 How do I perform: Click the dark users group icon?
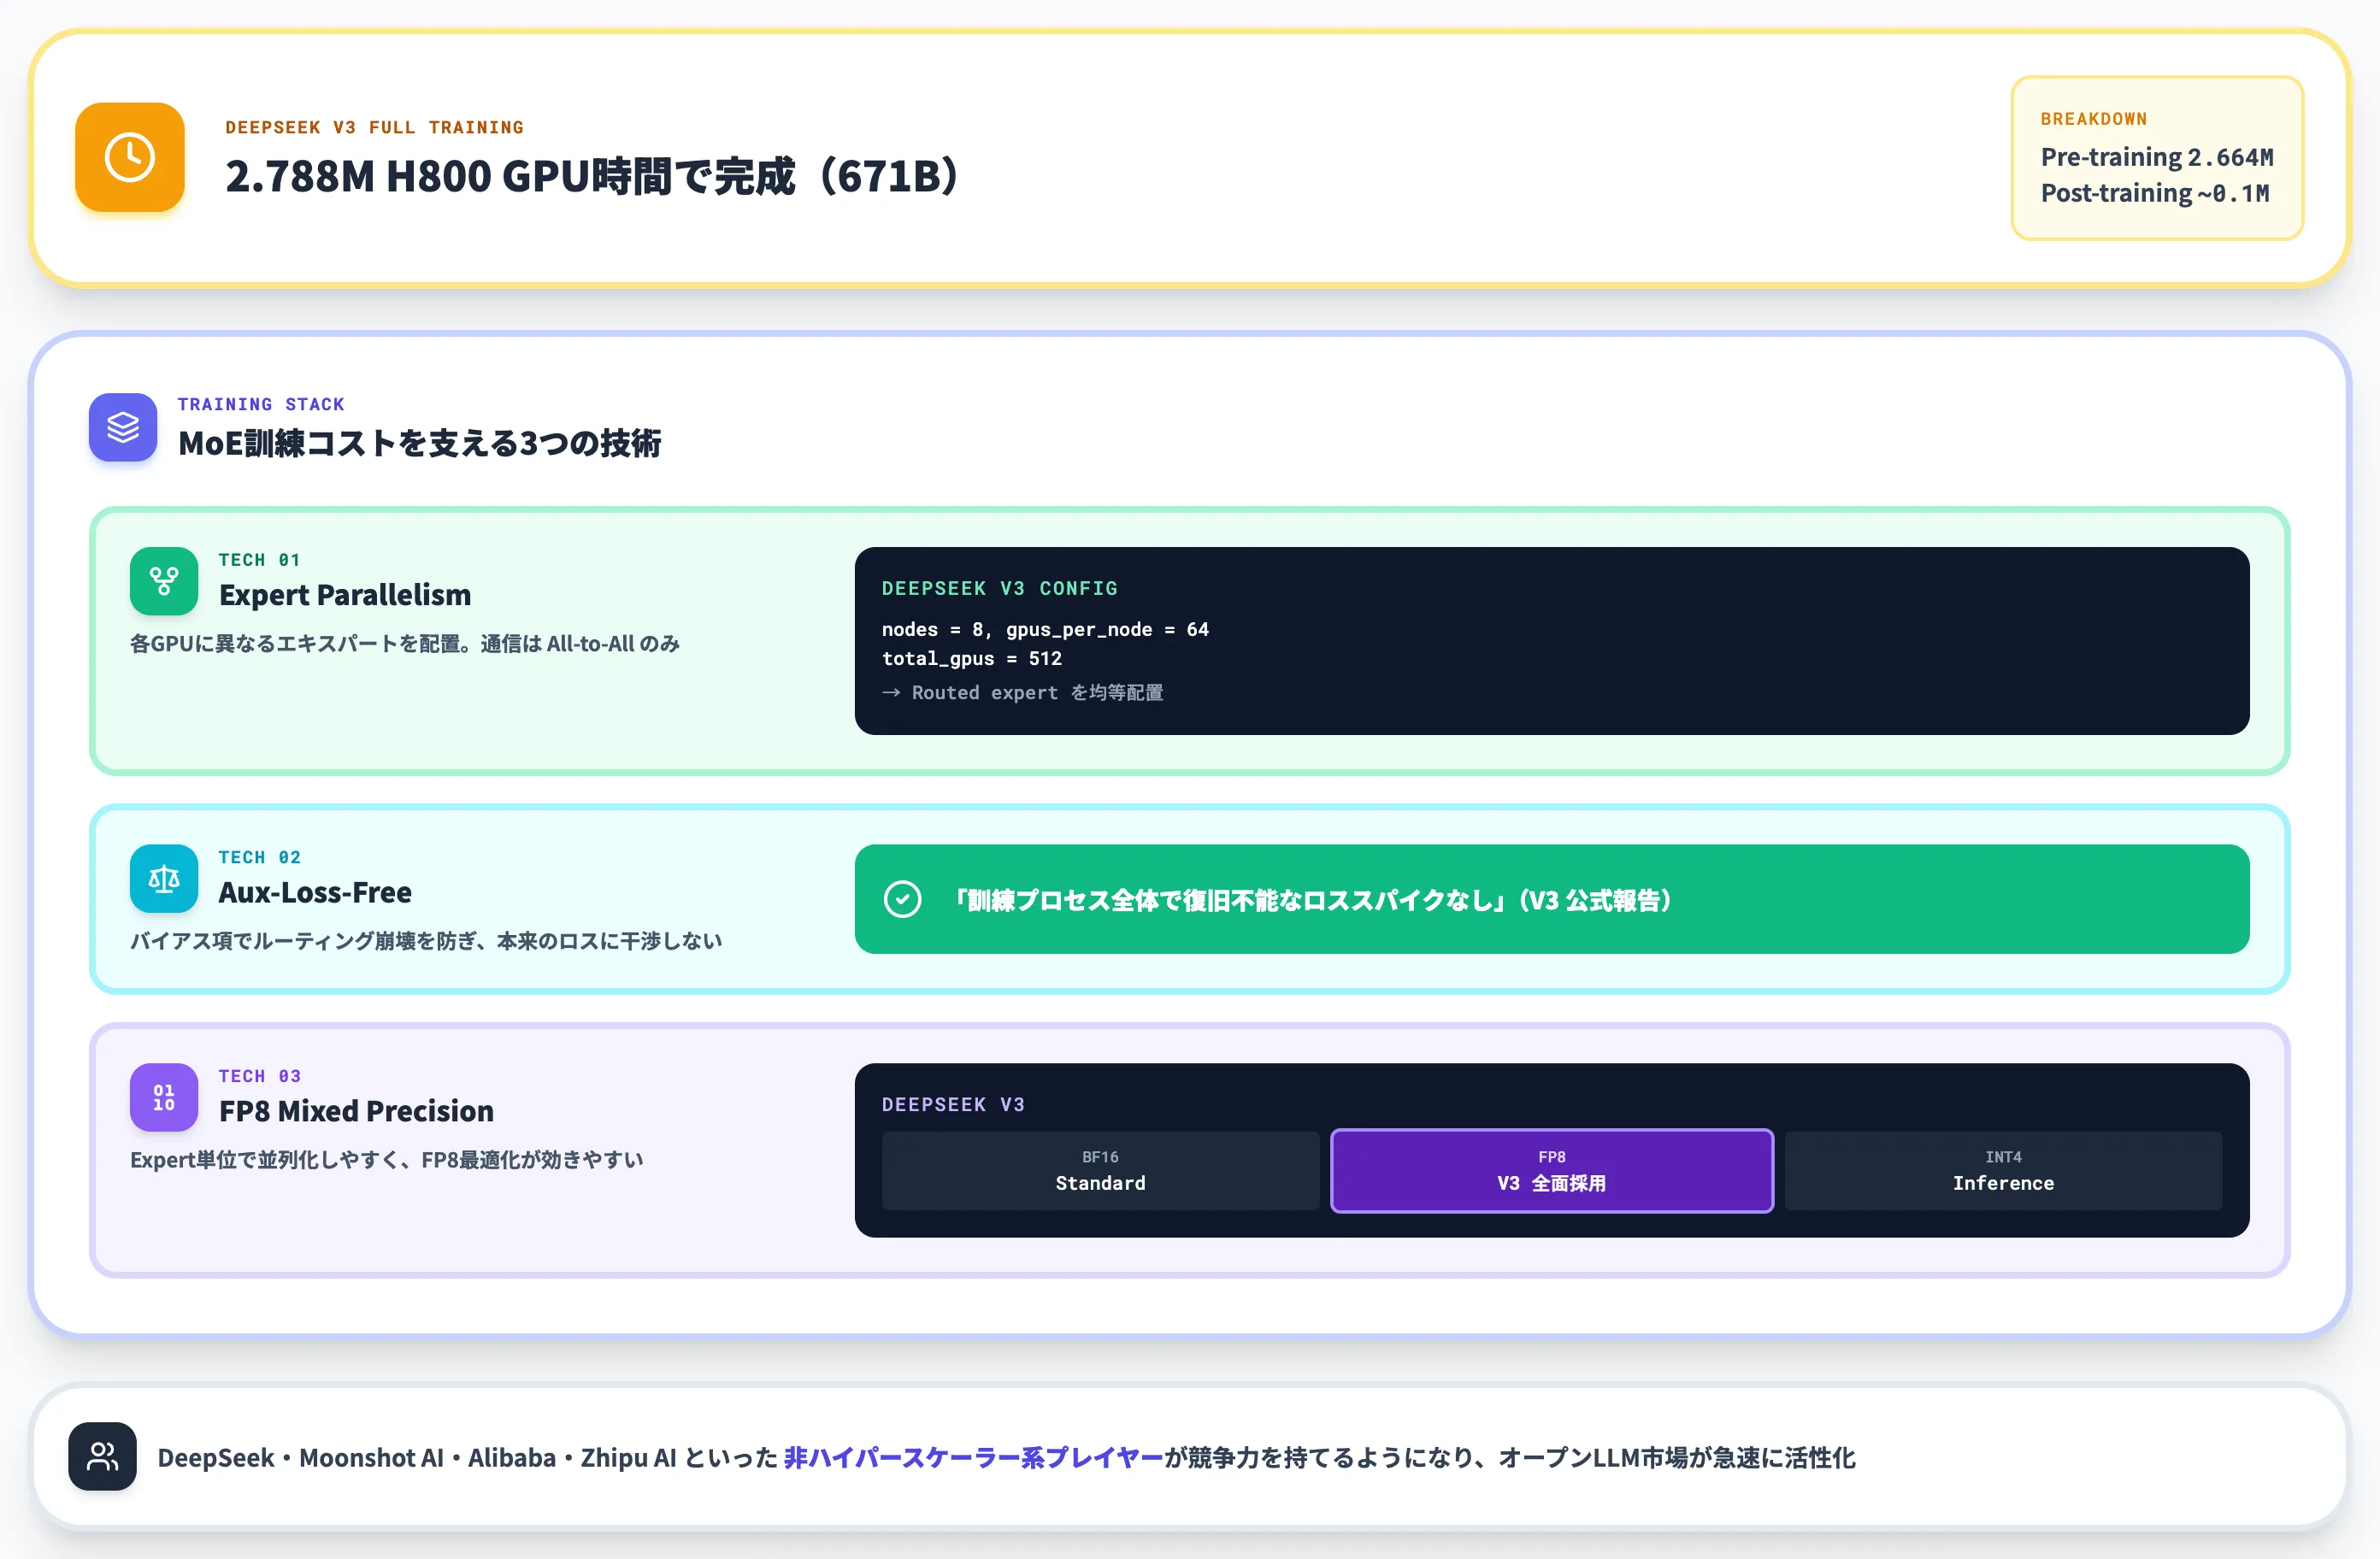[102, 1456]
